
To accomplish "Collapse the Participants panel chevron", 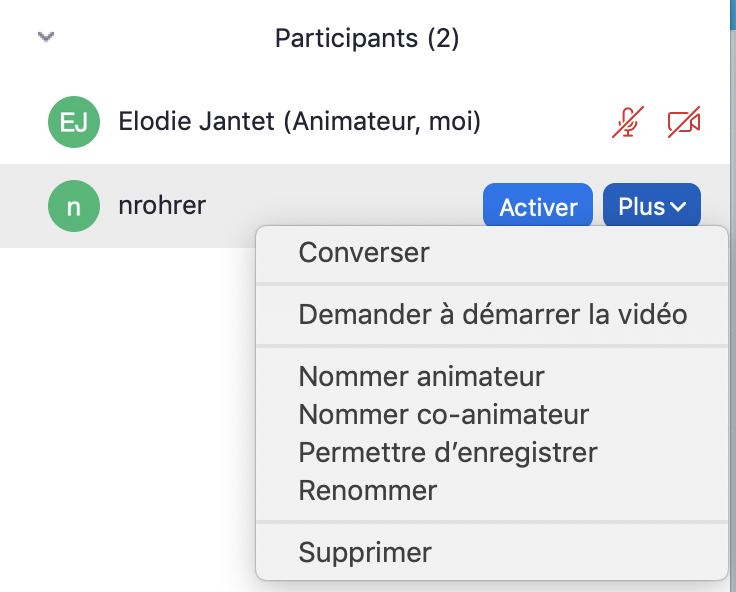I will (45, 38).
